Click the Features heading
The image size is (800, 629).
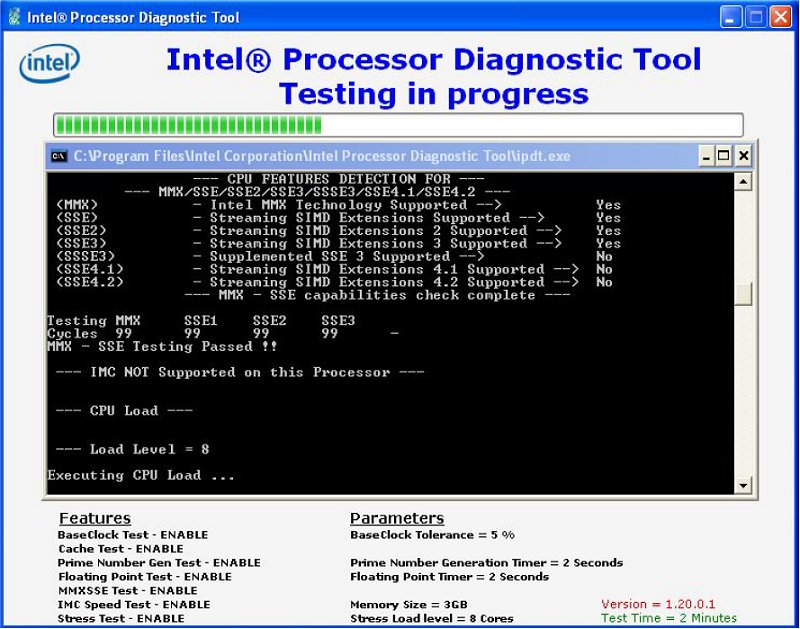click(x=95, y=518)
